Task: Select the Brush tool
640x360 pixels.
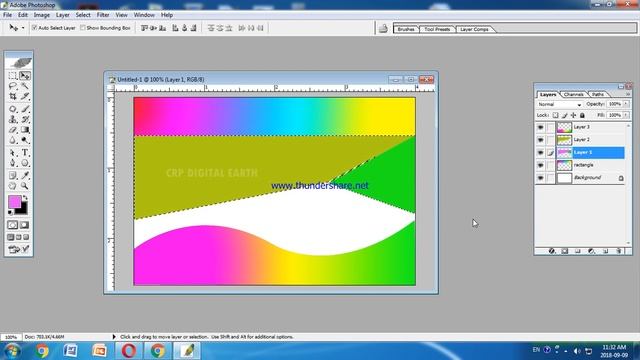Action: (x=25, y=109)
